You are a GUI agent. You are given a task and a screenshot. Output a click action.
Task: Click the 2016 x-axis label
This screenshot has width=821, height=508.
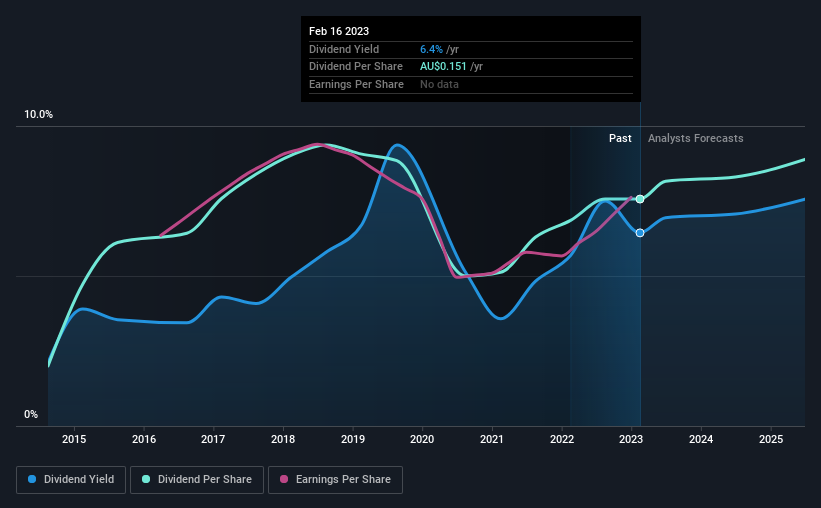click(143, 439)
